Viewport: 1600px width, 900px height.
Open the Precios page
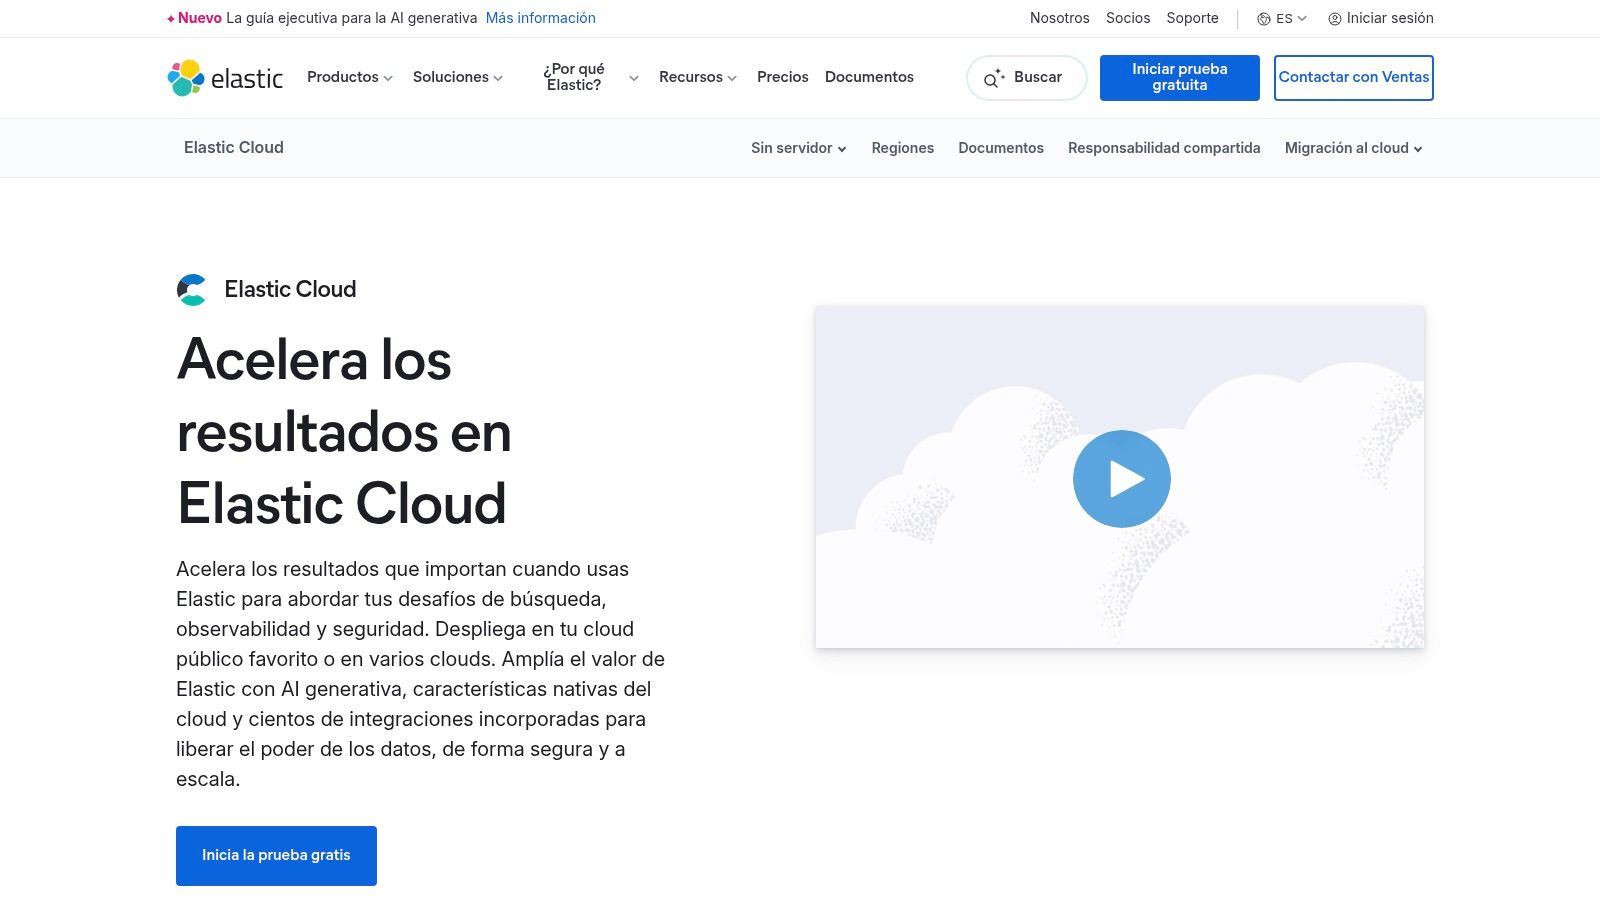(x=782, y=77)
